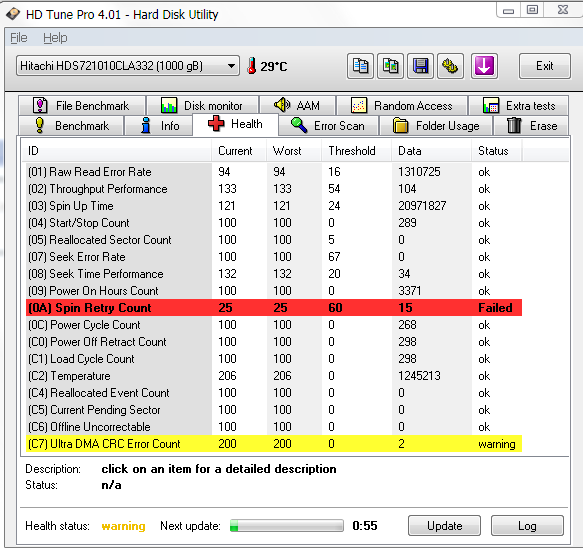Click the Current column header
583x548 pixels.
(239, 151)
